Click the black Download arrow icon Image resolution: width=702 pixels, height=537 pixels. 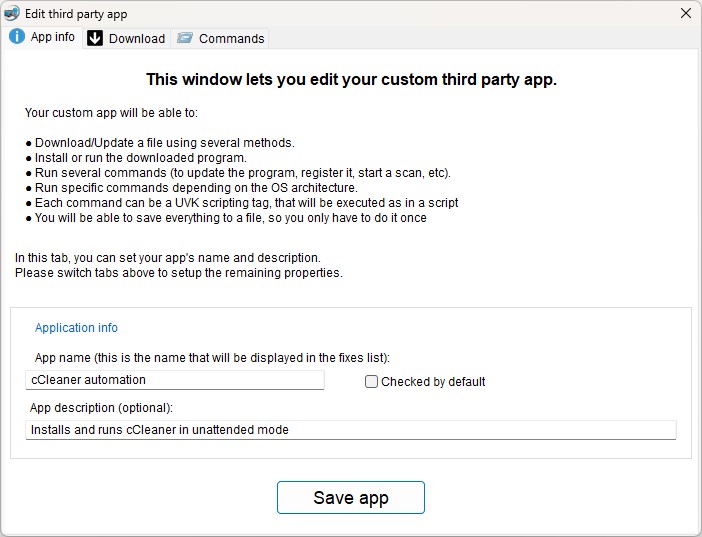point(94,38)
